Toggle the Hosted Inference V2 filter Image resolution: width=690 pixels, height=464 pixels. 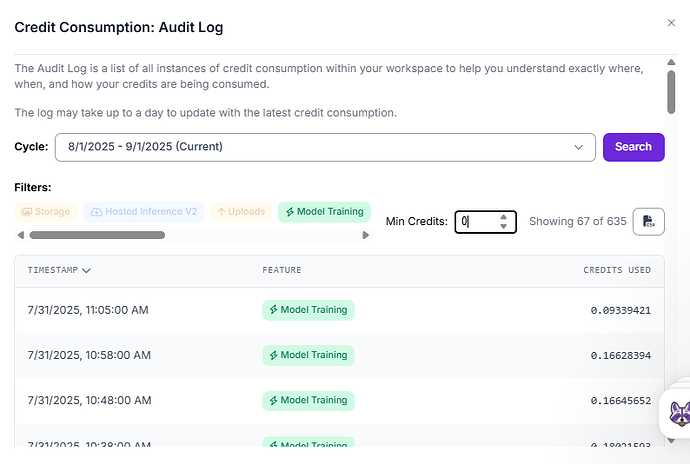click(x=143, y=212)
